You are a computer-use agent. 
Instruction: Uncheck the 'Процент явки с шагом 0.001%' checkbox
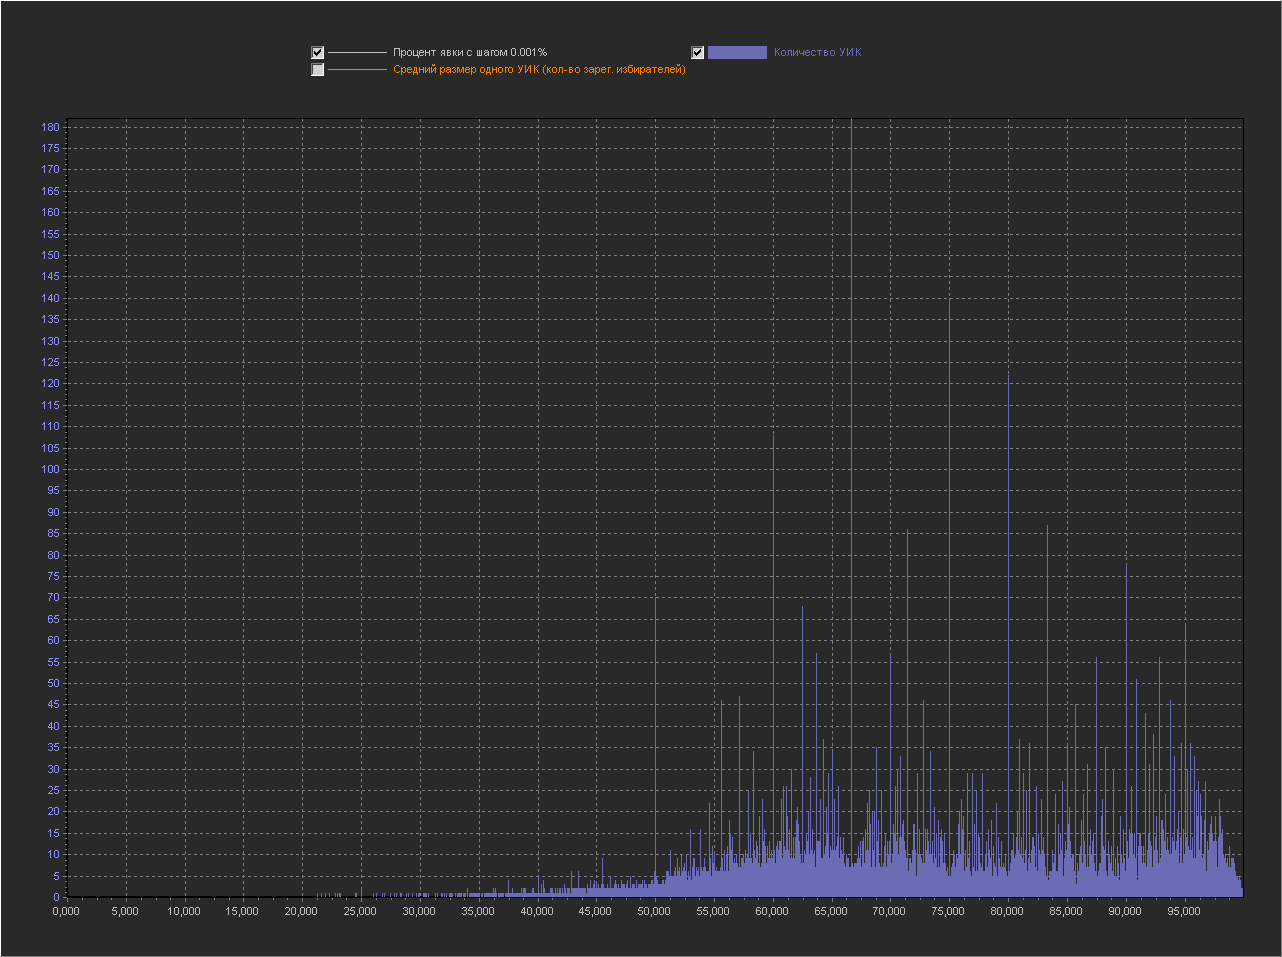318,52
